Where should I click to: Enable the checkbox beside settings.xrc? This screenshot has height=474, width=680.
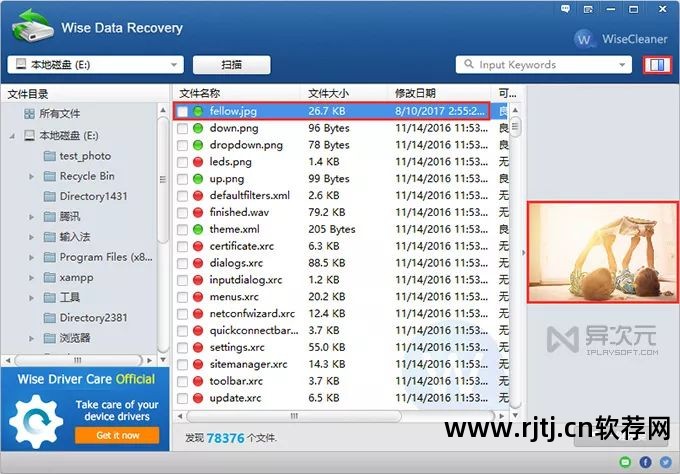coord(182,348)
